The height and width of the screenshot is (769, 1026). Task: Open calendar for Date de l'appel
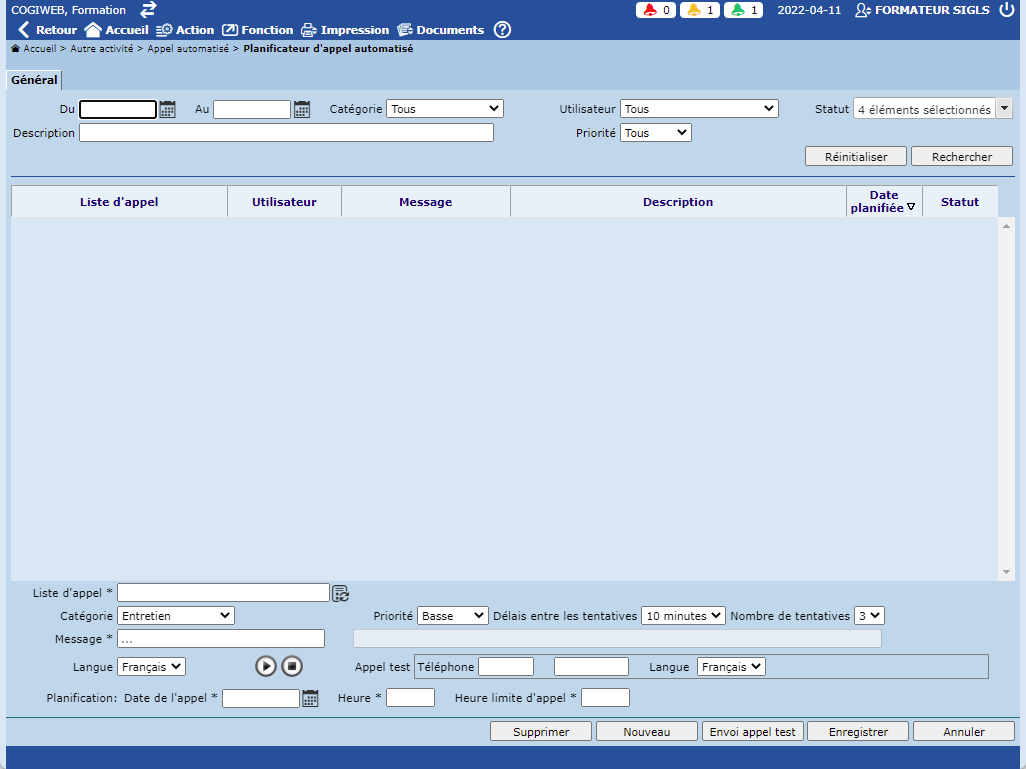(311, 698)
